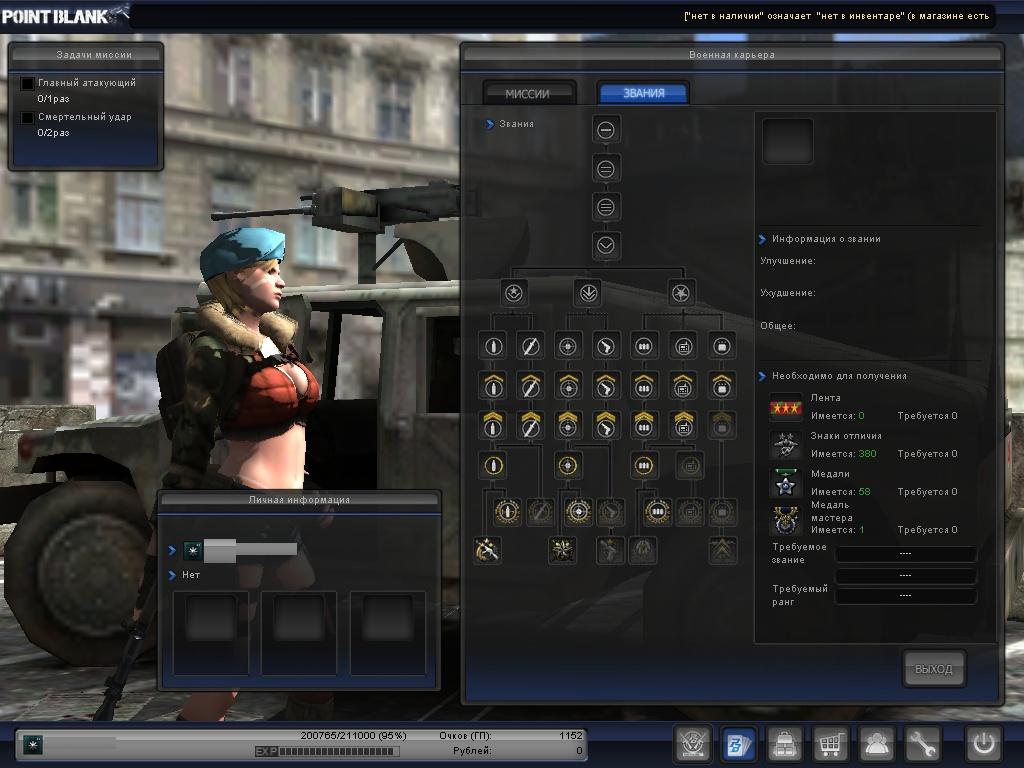Screen dimensions: 1024x768
Task: Open the shopping cart store
Action: pos(831,745)
